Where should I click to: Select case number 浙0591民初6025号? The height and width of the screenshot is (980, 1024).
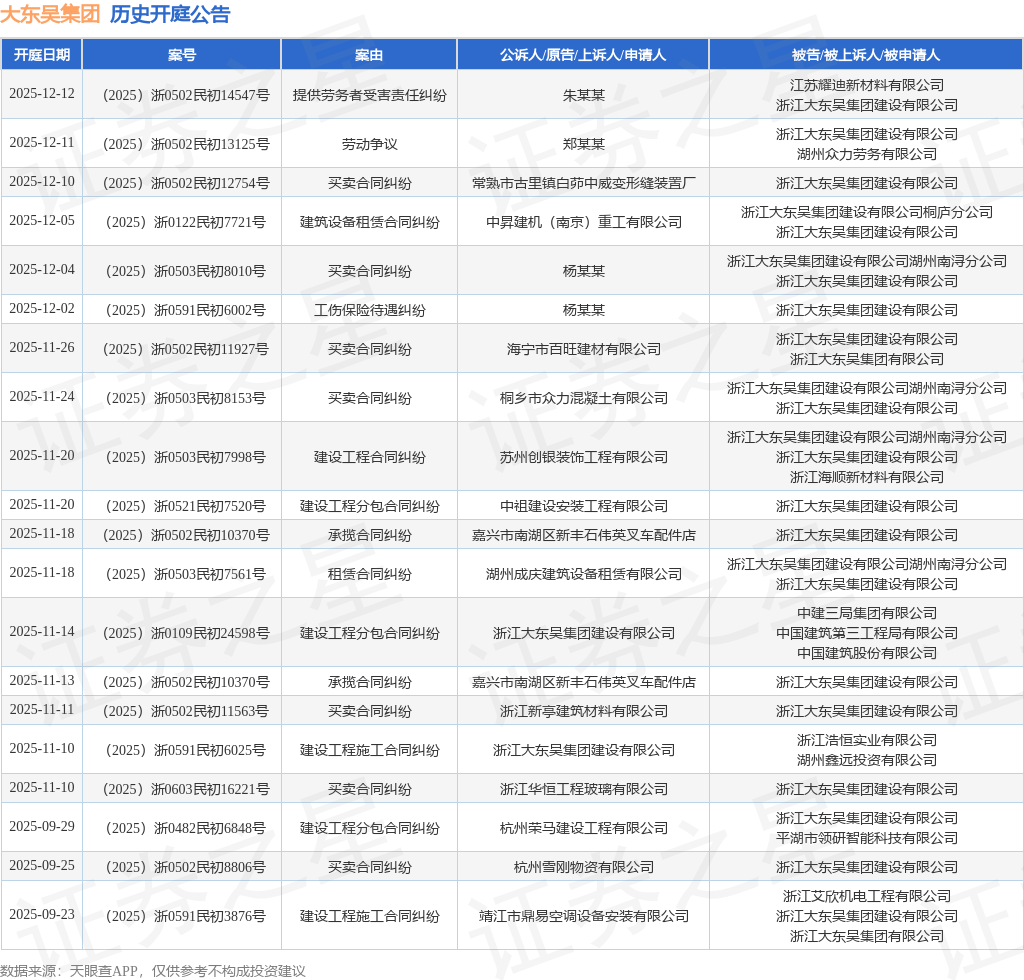click(x=186, y=750)
